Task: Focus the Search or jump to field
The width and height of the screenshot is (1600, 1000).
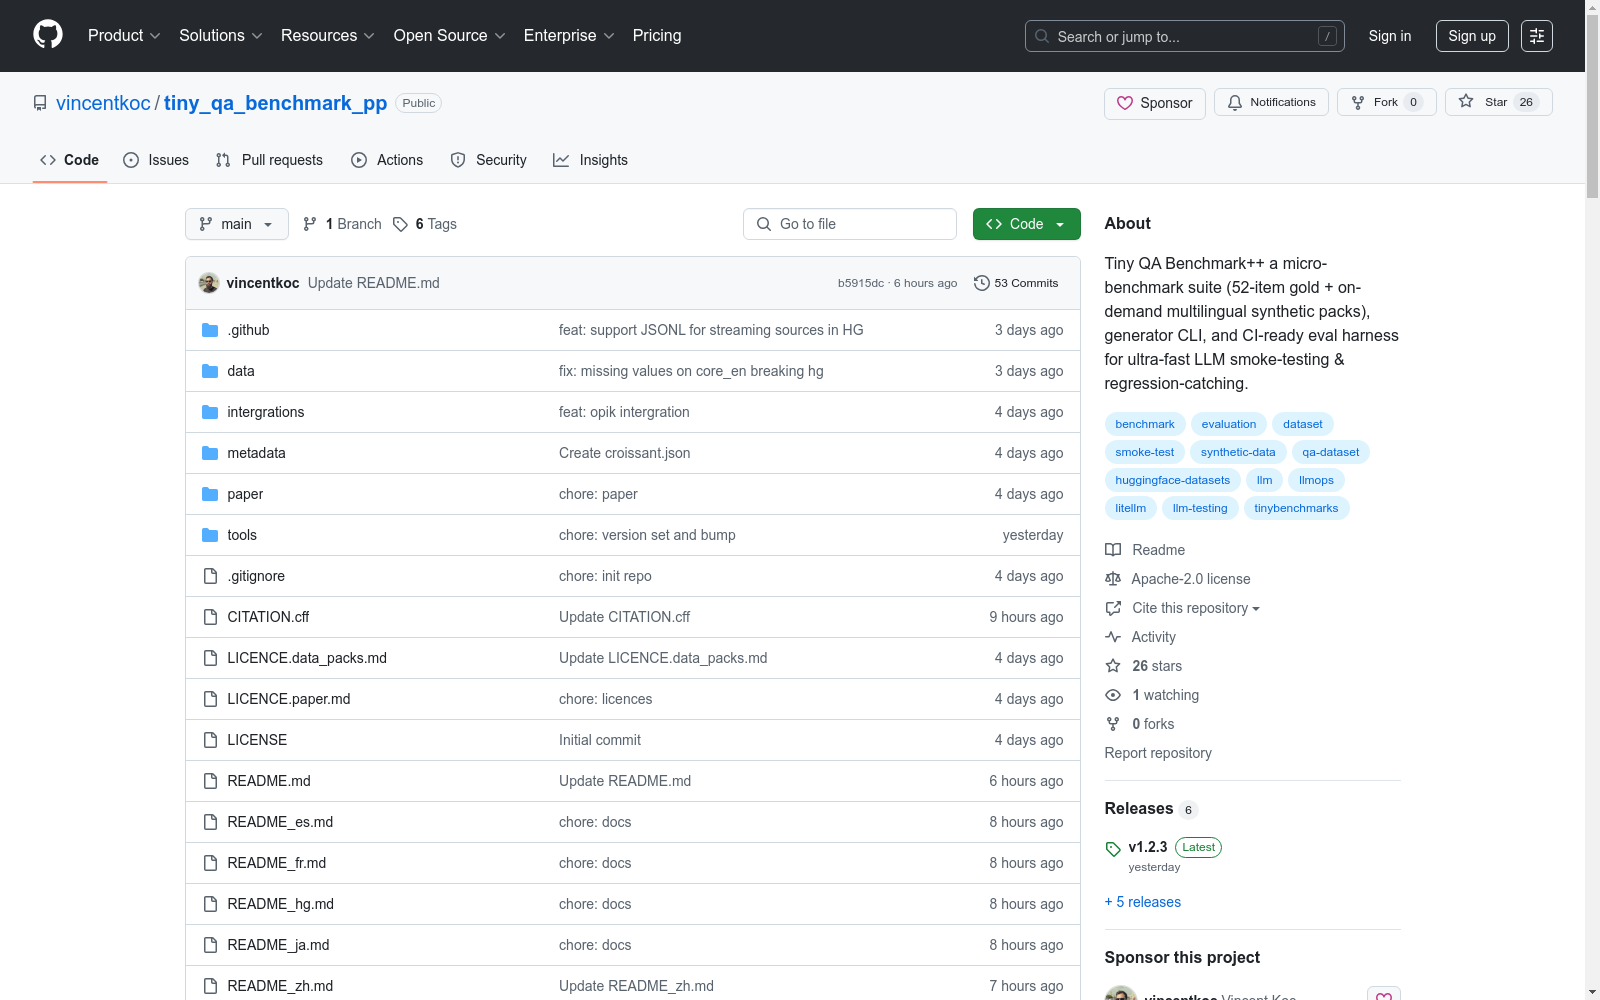Action: [1185, 36]
